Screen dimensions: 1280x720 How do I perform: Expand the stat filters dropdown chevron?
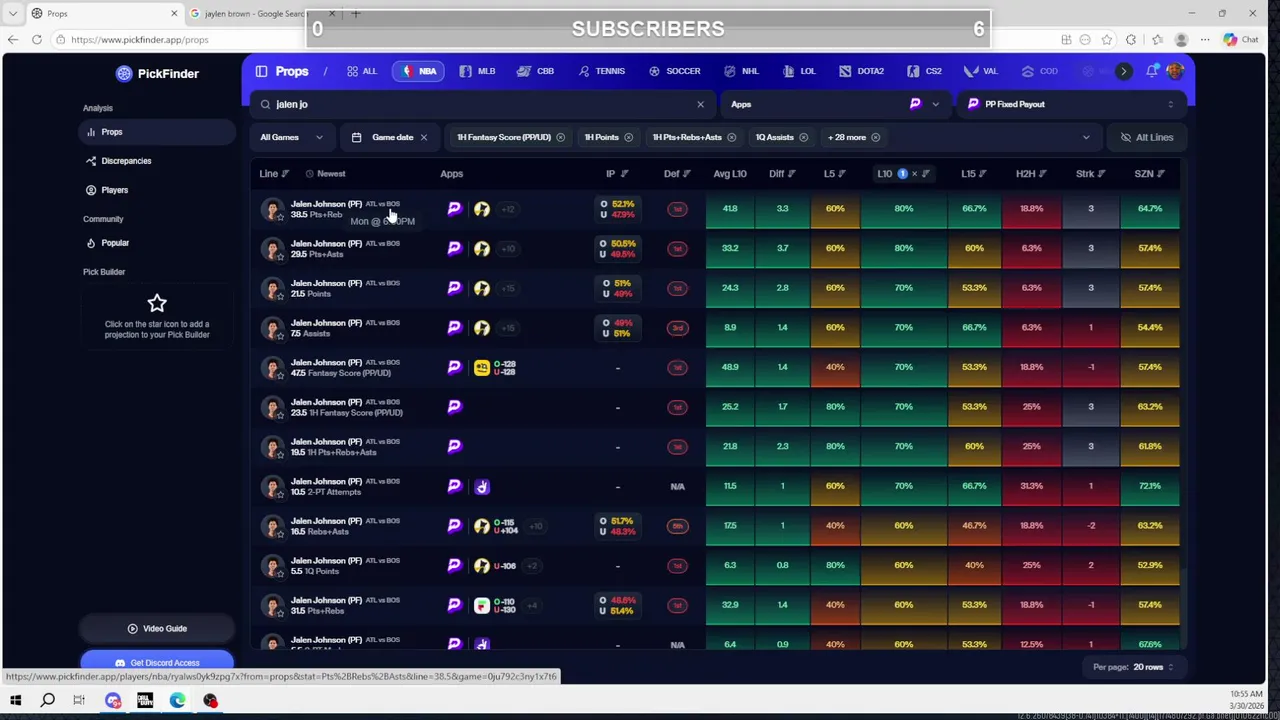coord(1086,137)
